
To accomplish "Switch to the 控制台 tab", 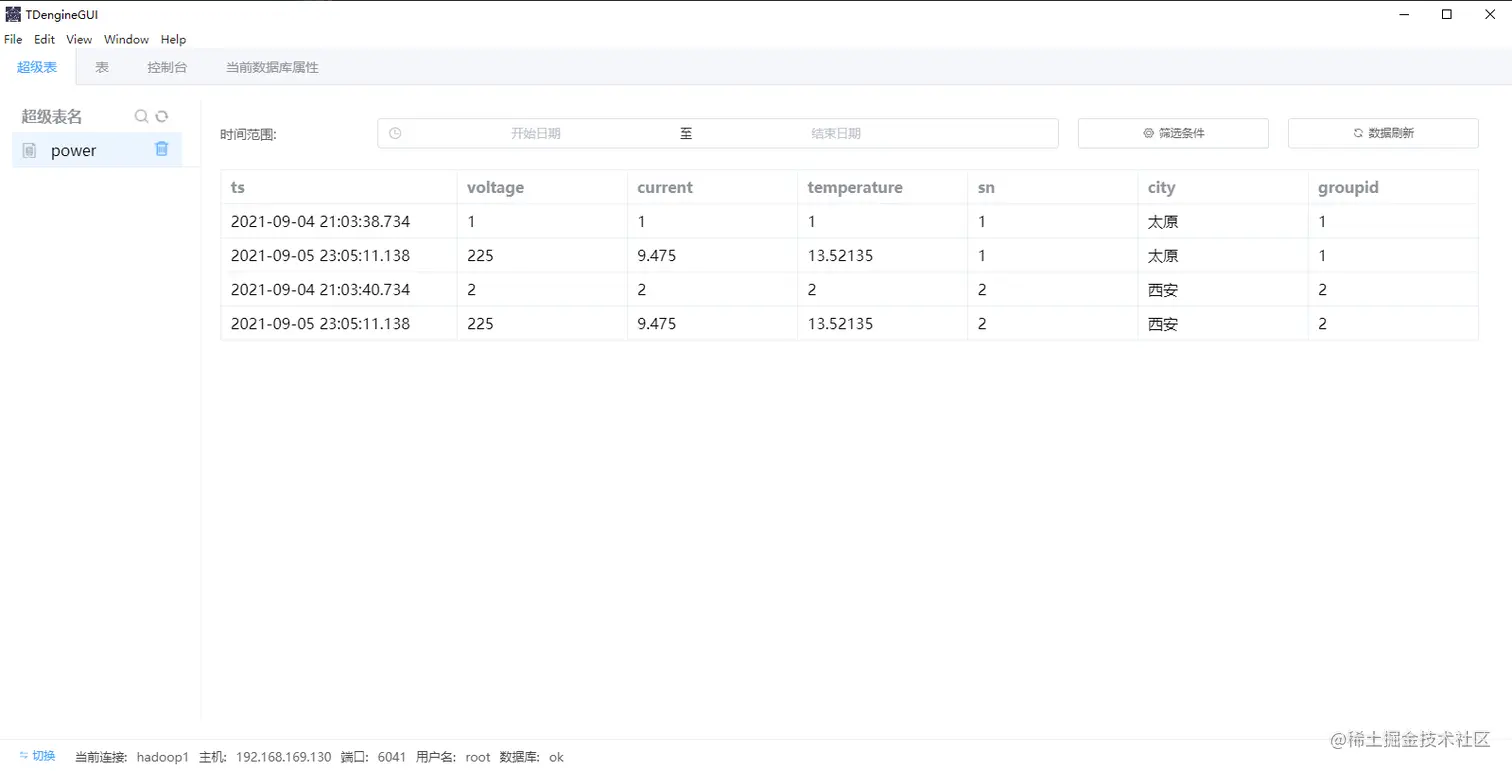I will (166, 67).
